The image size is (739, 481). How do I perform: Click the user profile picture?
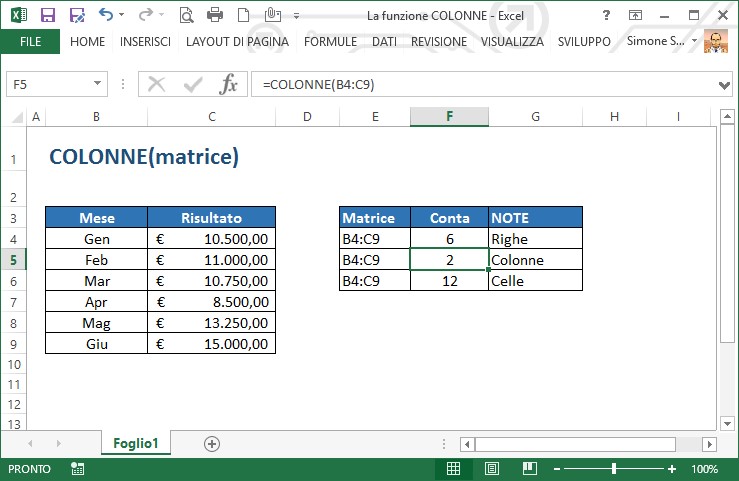coord(716,41)
